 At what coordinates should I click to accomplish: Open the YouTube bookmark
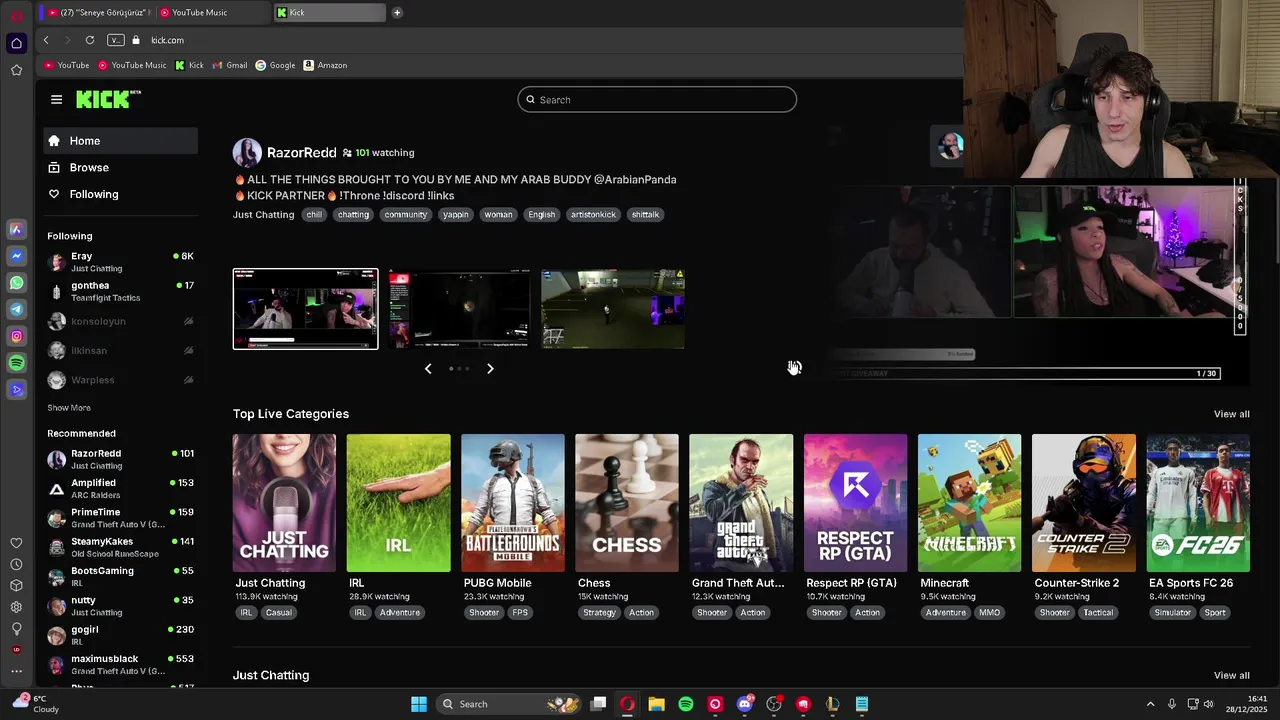[x=66, y=65]
